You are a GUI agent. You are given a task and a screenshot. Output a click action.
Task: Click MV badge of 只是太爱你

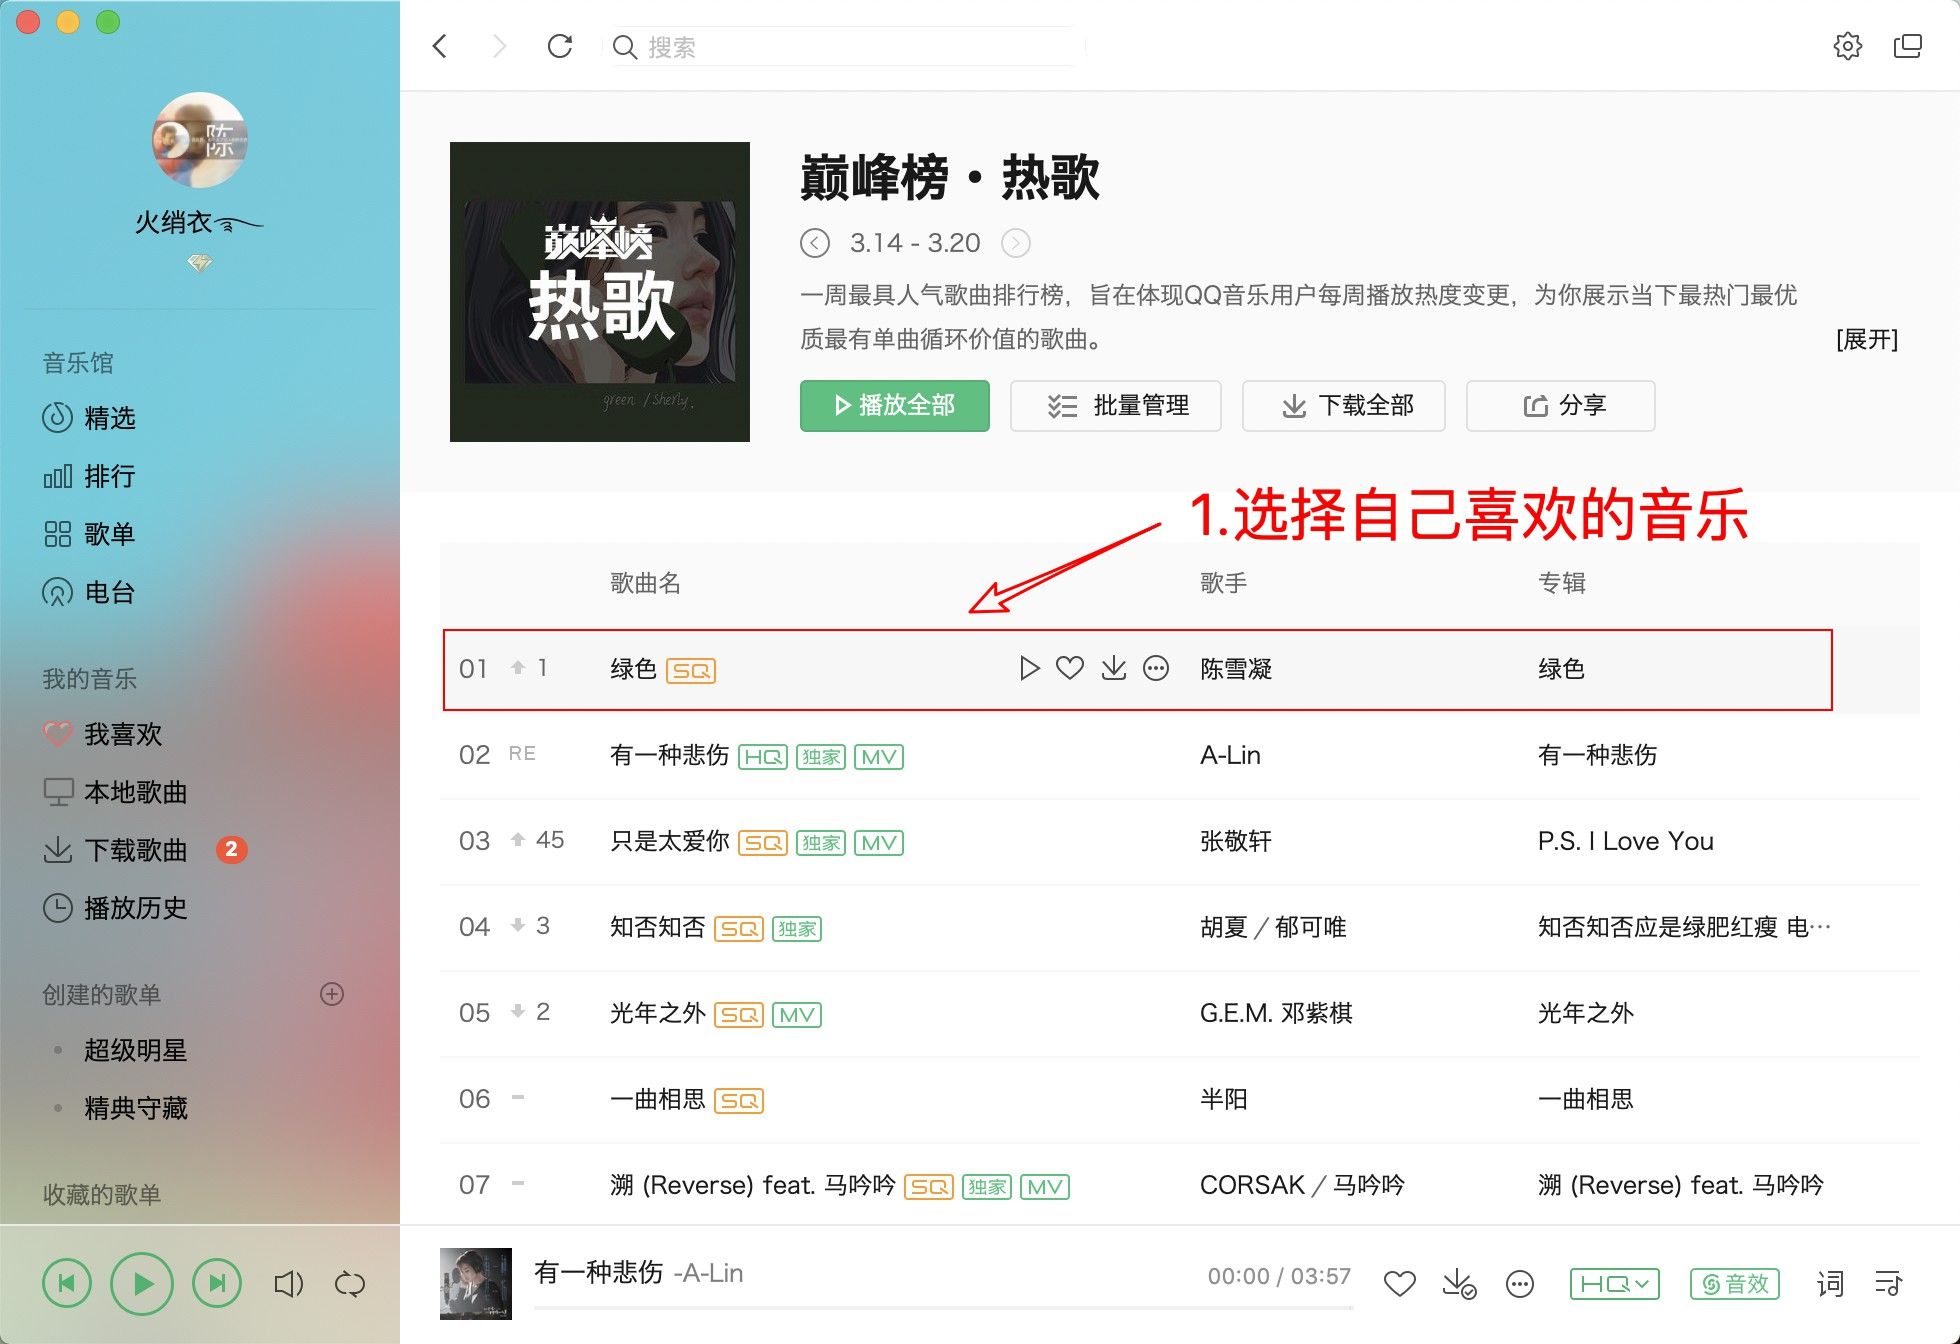(879, 843)
